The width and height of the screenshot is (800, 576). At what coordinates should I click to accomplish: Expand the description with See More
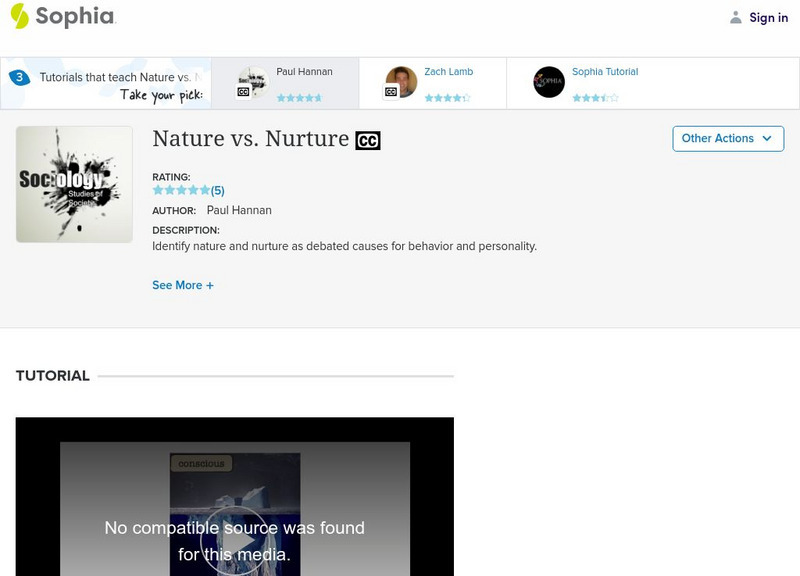(x=184, y=285)
